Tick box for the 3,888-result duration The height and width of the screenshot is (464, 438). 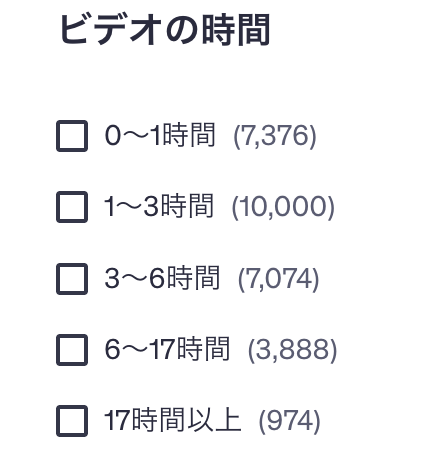[72, 350]
